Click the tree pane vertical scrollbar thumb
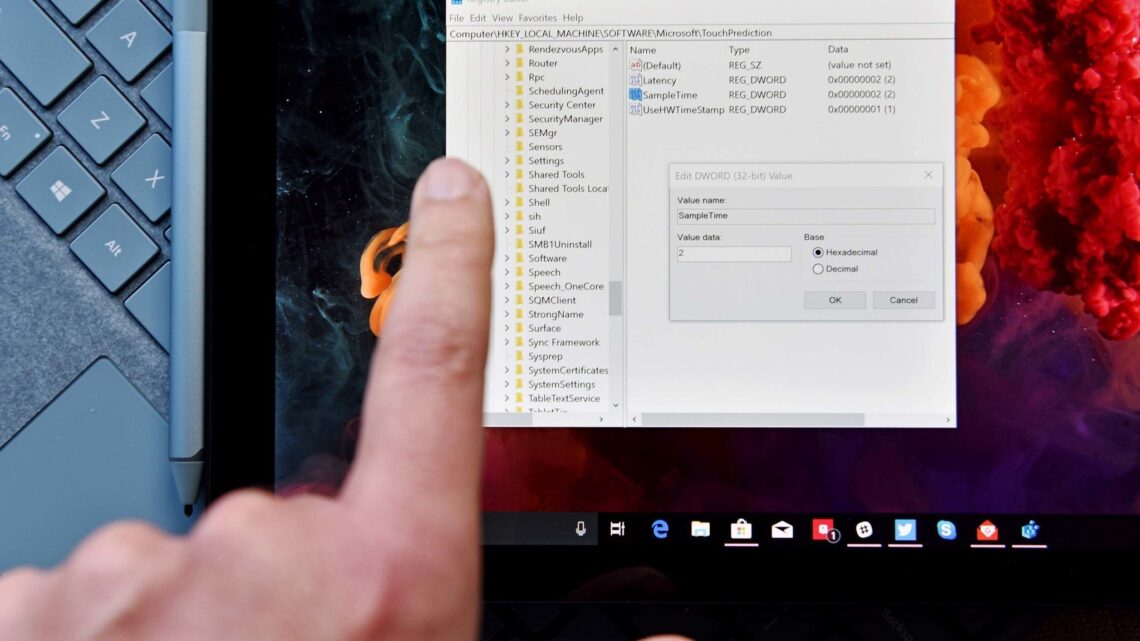This screenshot has width=1140, height=641. (x=616, y=298)
